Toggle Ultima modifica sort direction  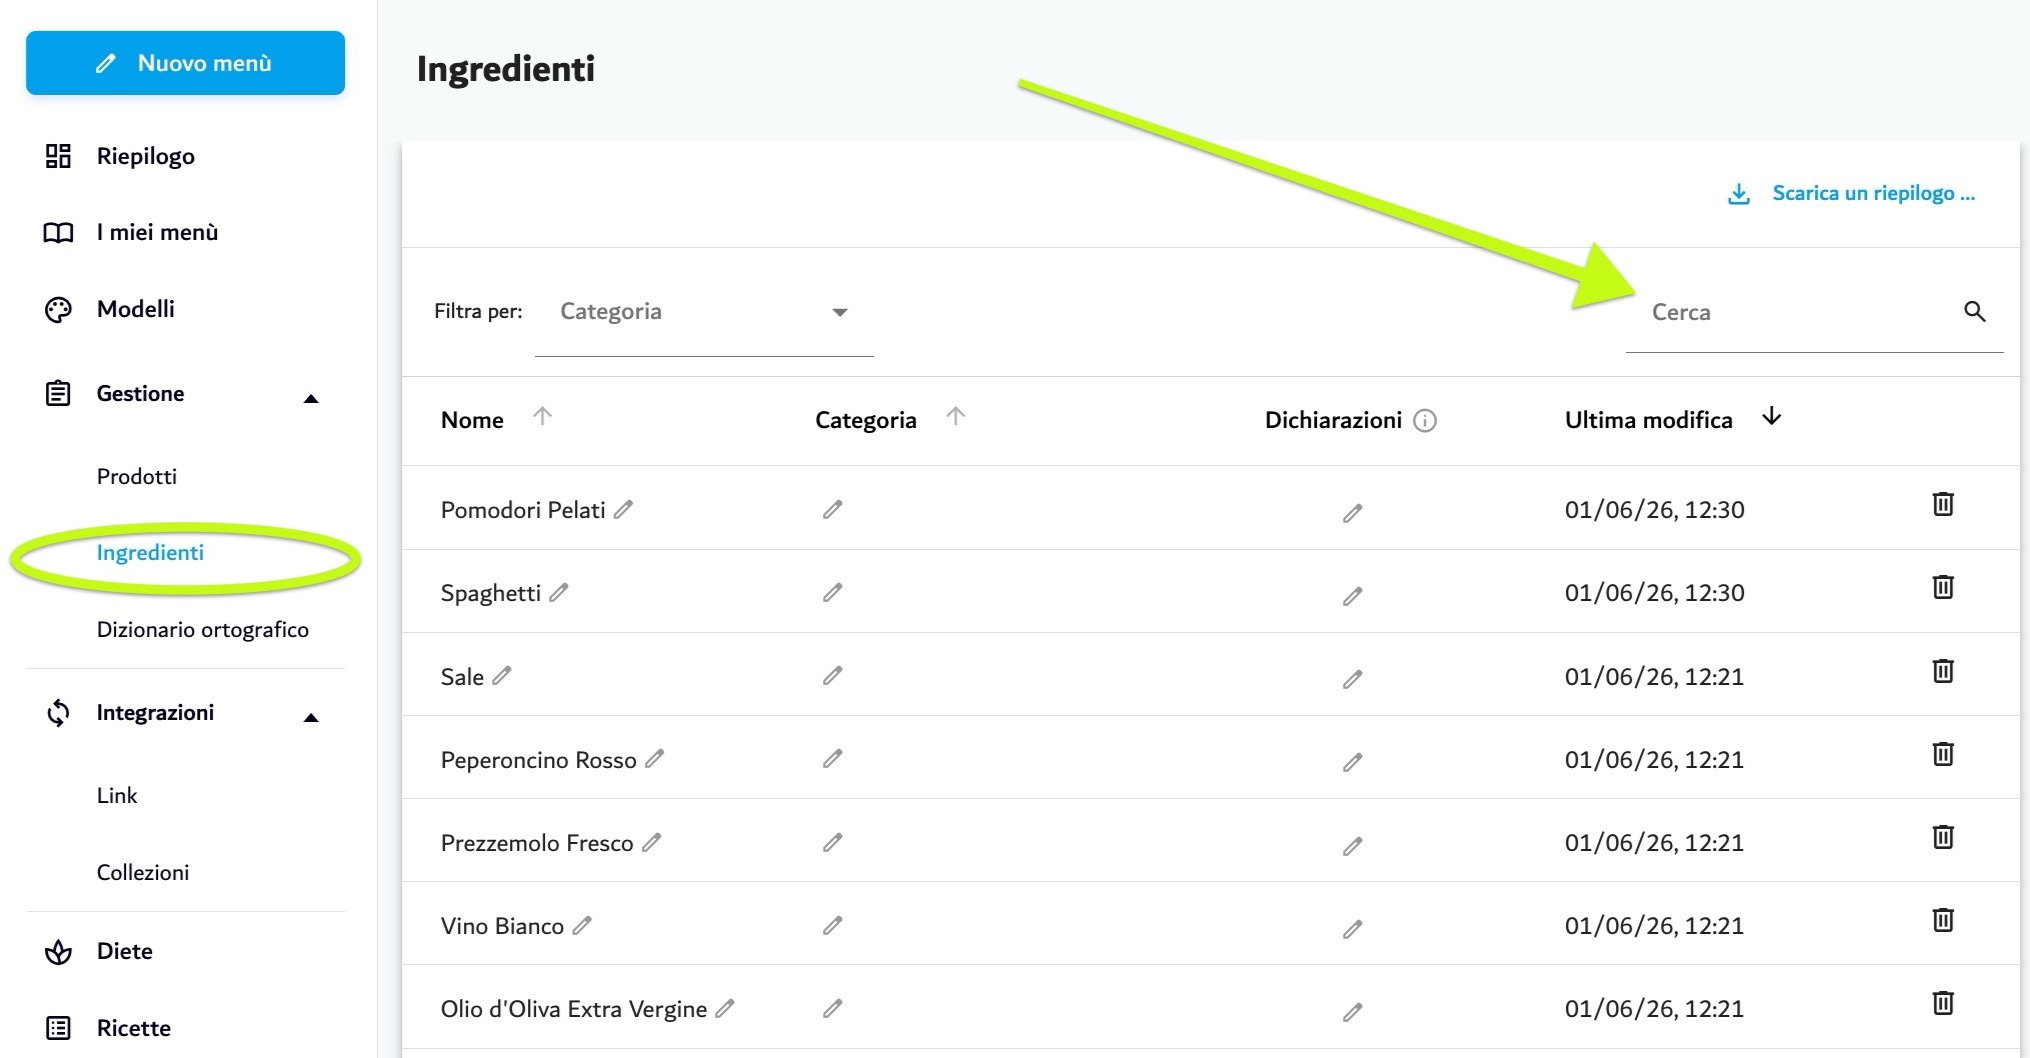tap(1771, 416)
